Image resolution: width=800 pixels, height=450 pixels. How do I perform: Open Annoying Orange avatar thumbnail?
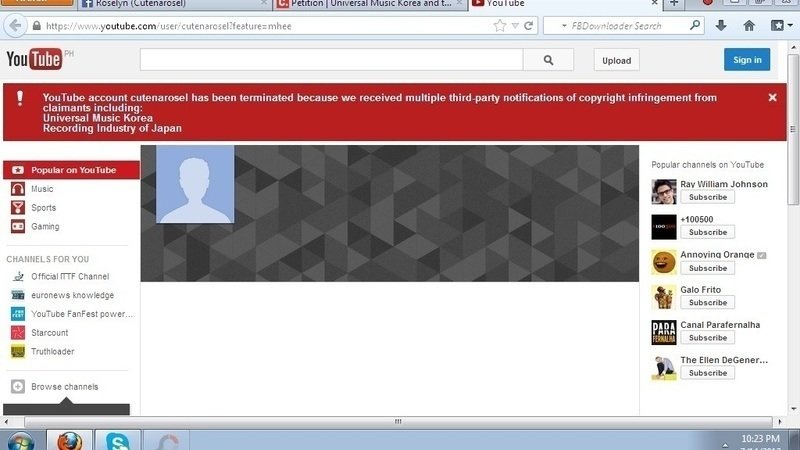(x=664, y=262)
